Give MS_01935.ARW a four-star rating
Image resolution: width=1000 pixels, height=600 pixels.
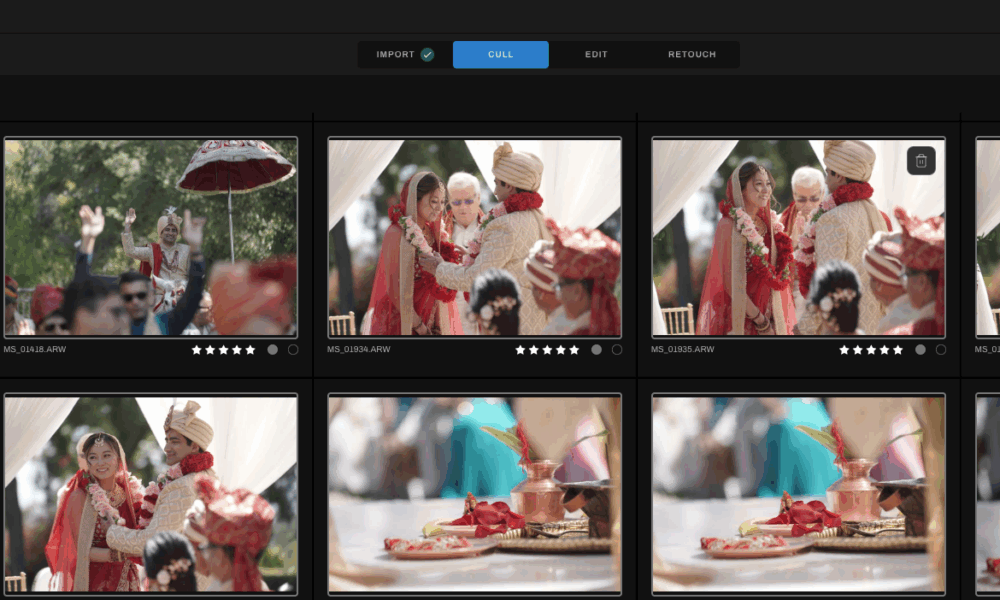pyautogui.click(x=885, y=349)
